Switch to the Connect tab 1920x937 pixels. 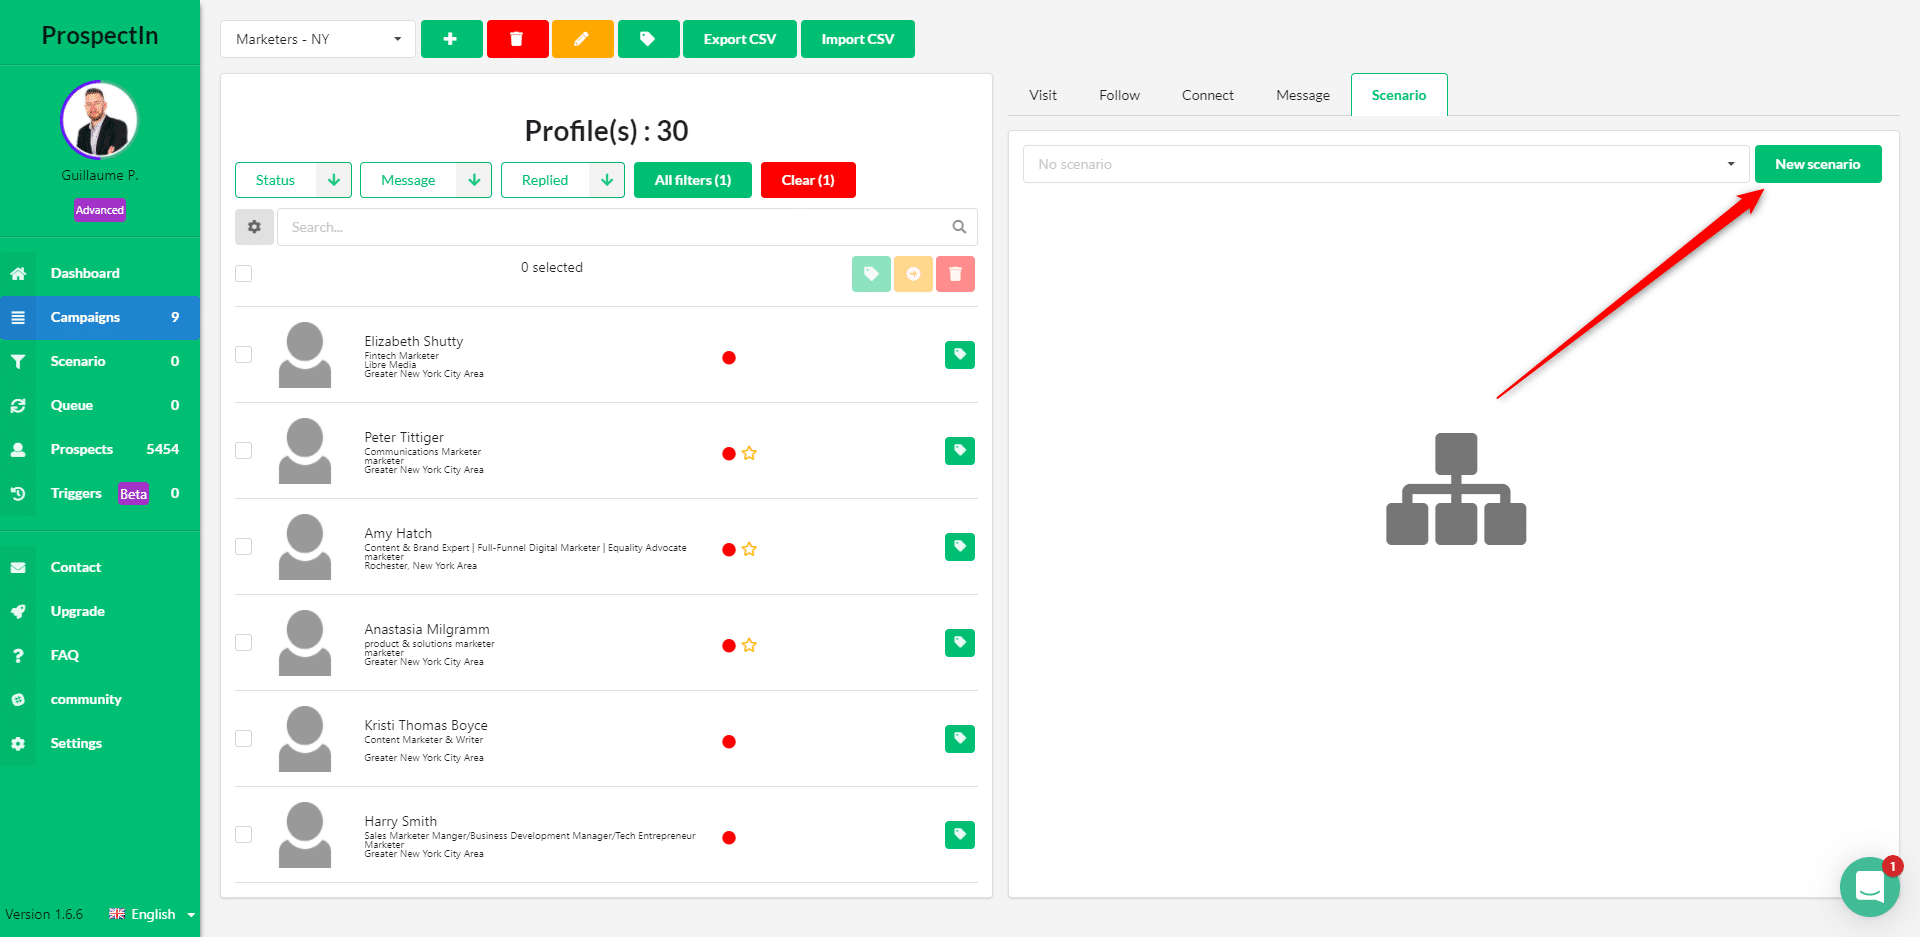click(1208, 95)
